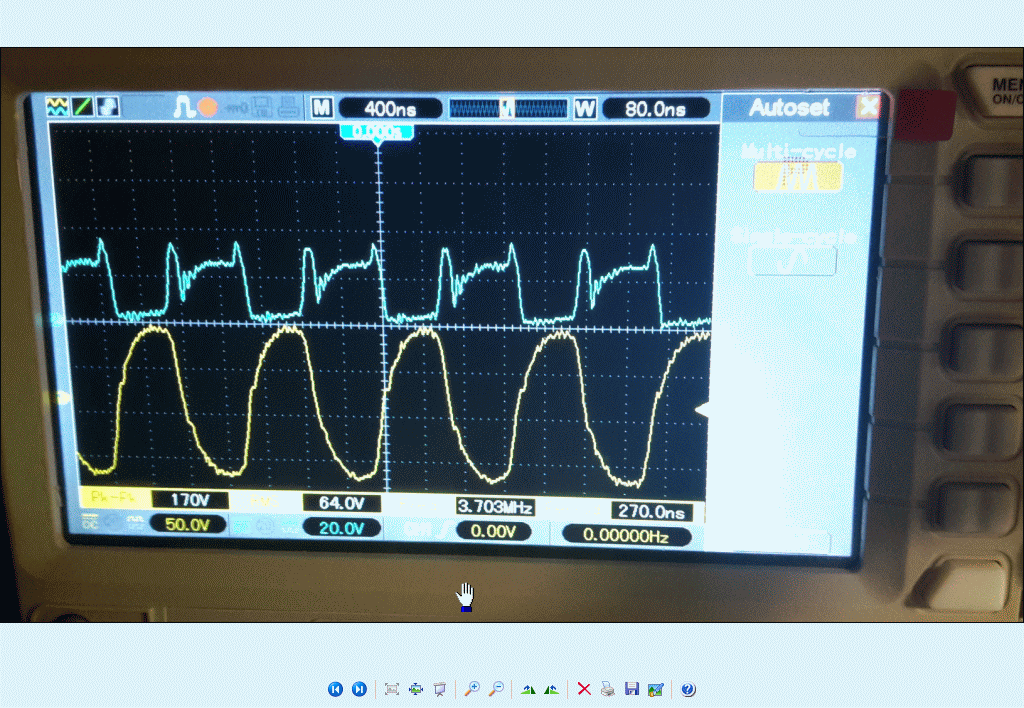This screenshot has height=708, width=1024.
Task: Fit image to window with Best Fit
Action: [x=392, y=689]
